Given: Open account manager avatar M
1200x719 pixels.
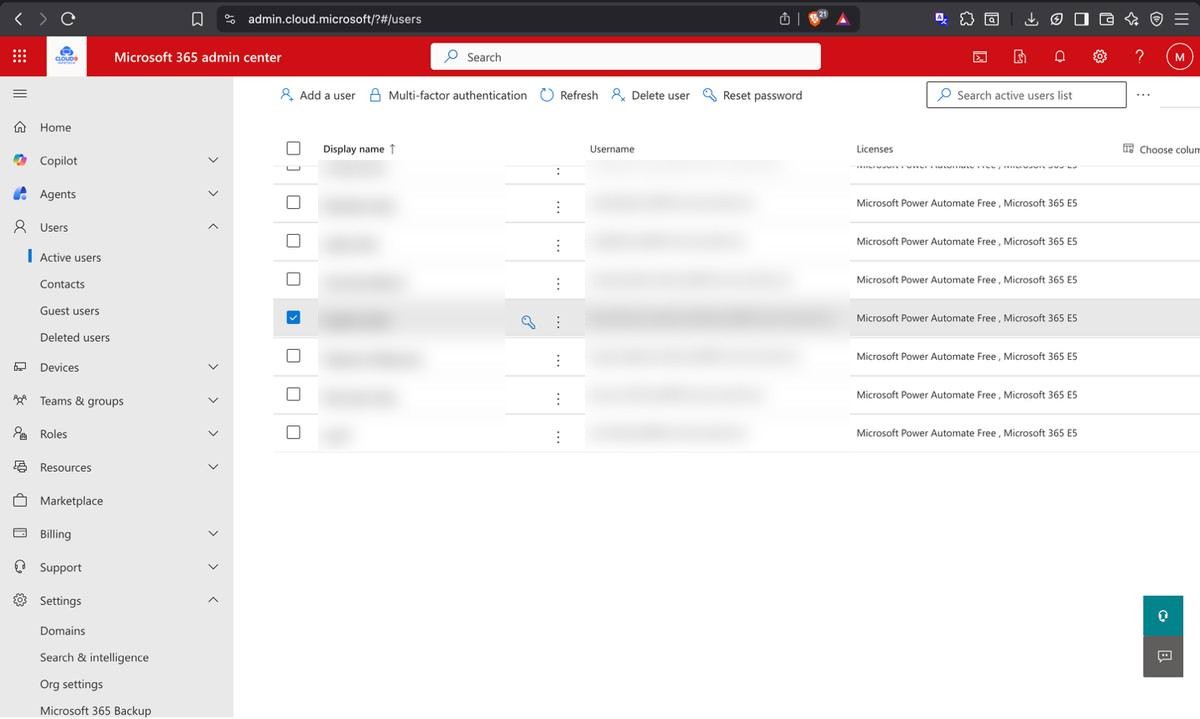Looking at the screenshot, I should 1180,57.
